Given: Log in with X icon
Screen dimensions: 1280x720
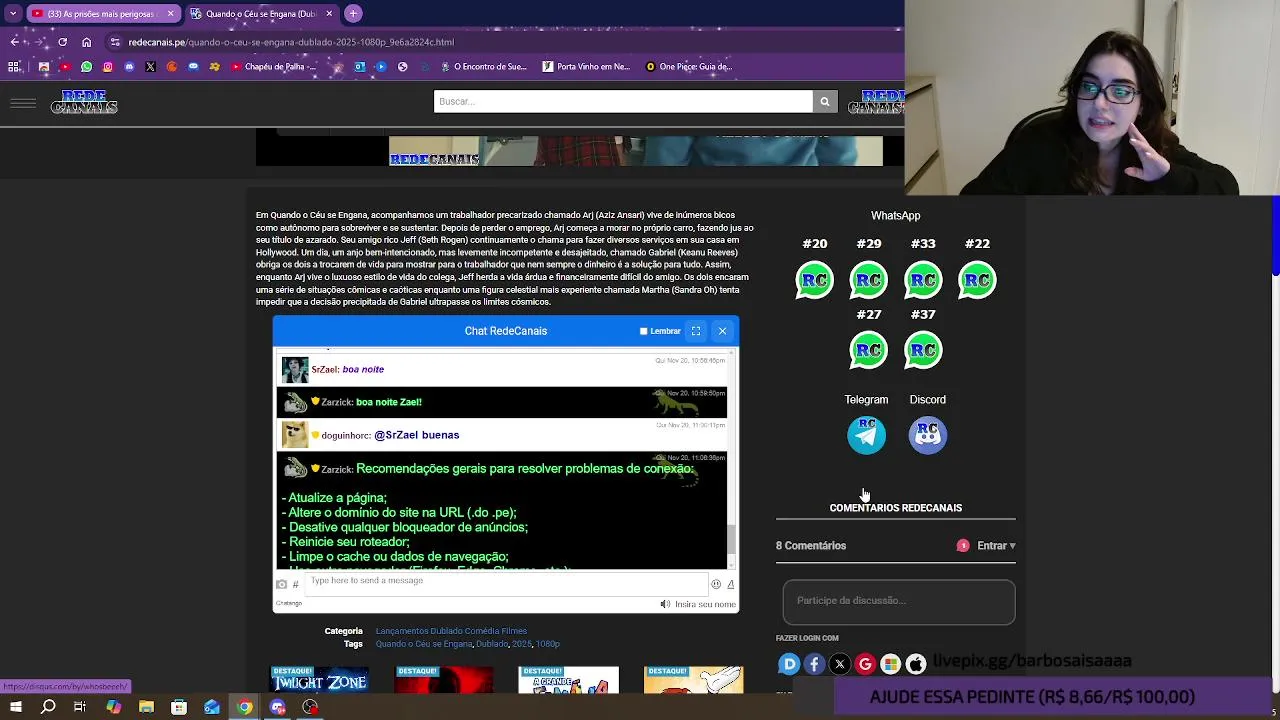Looking at the screenshot, I should point(840,663).
